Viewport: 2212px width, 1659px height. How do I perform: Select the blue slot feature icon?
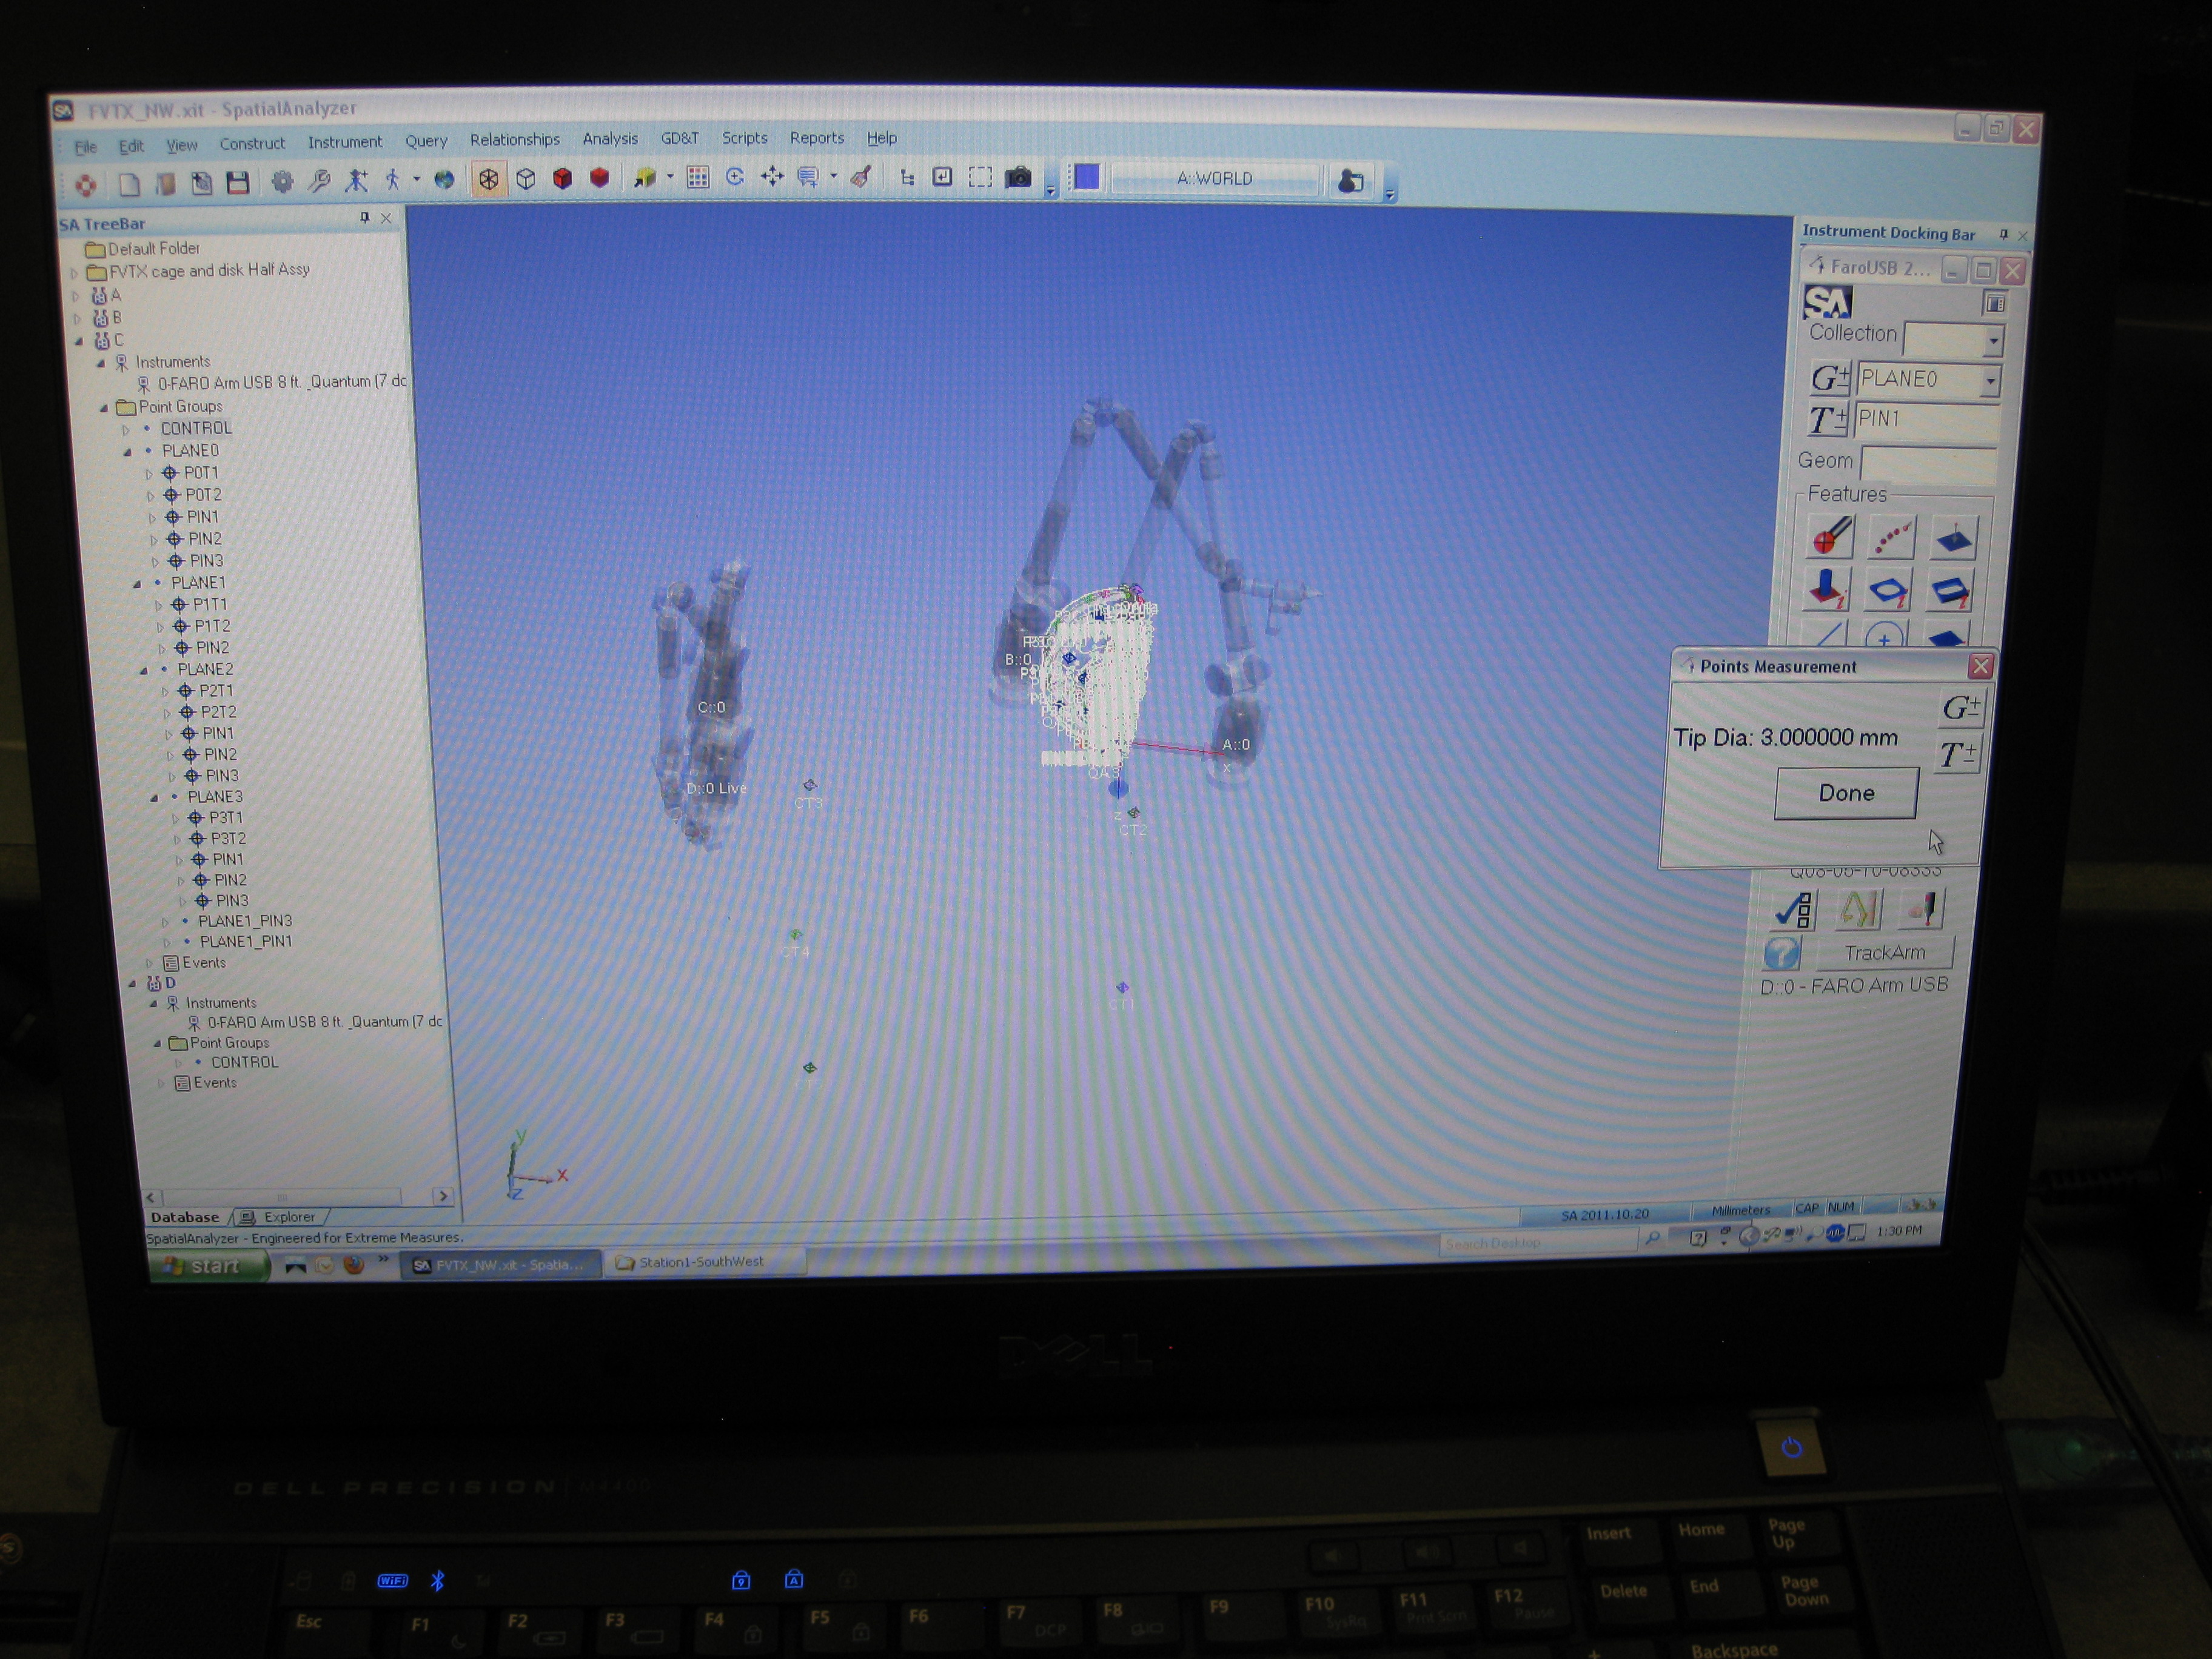click(1949, 591)
